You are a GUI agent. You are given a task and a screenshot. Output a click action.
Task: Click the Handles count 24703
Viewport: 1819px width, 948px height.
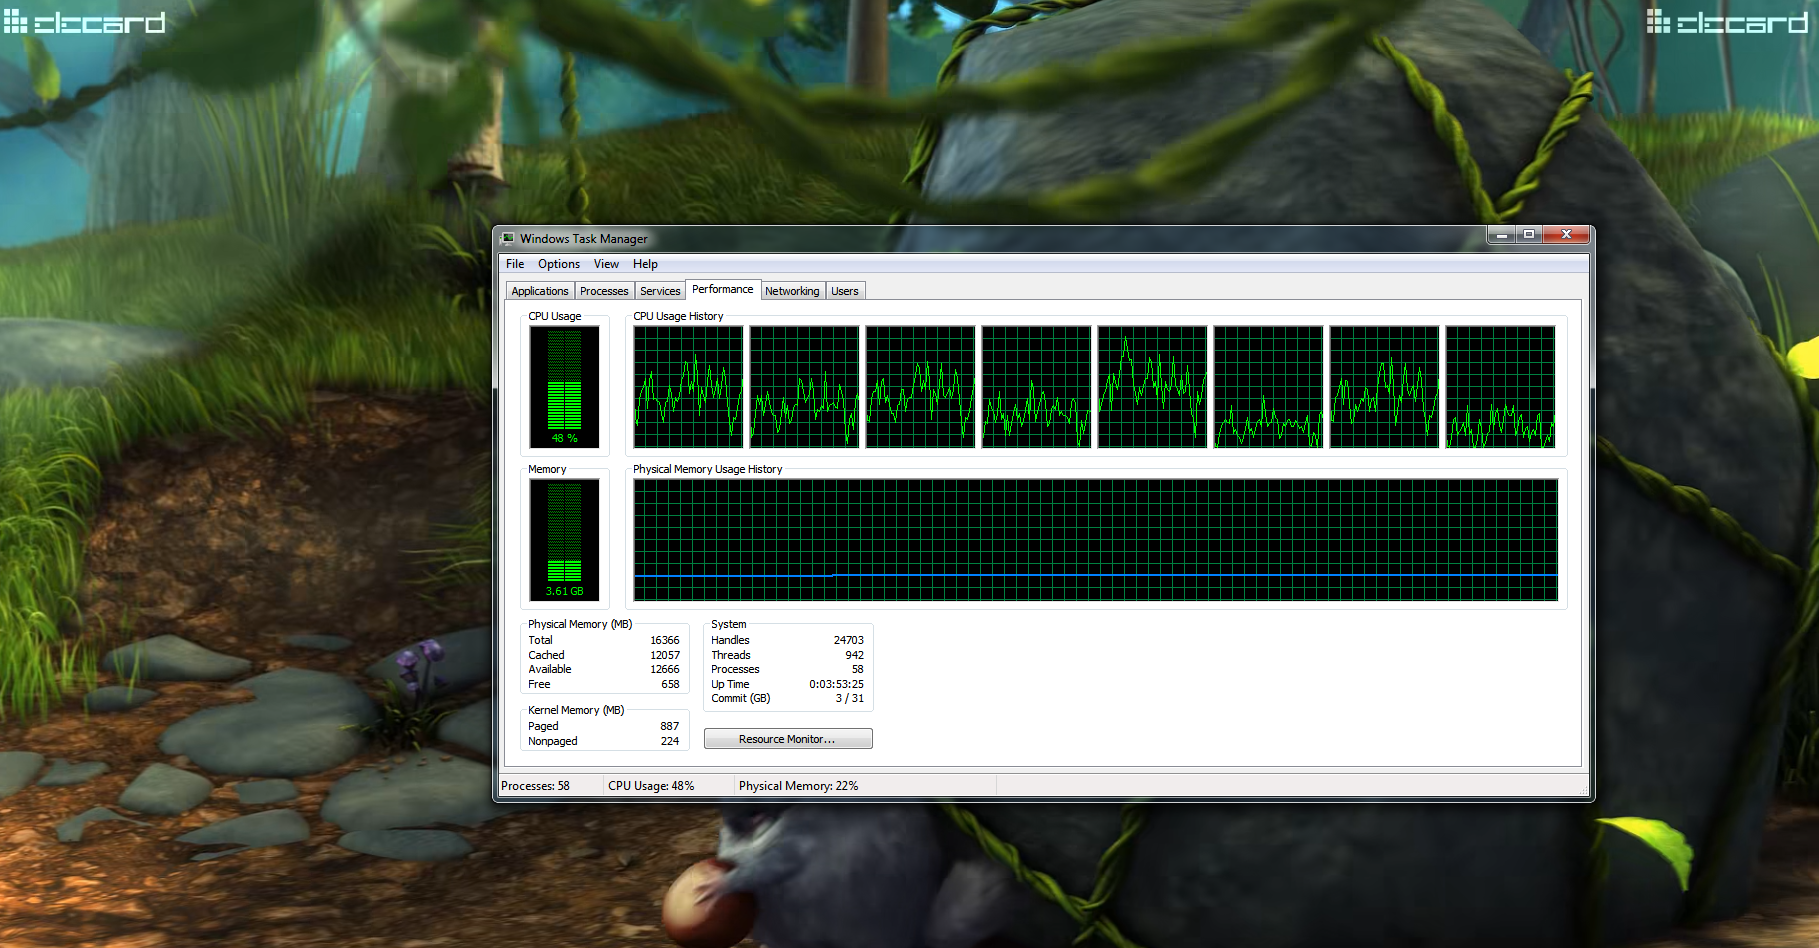(849, 640)
